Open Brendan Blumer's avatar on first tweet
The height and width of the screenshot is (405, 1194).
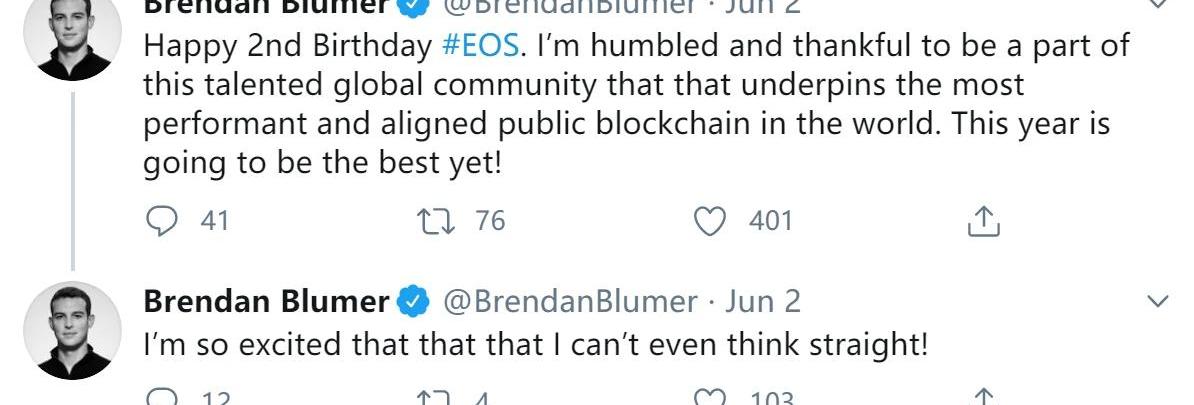72,40
